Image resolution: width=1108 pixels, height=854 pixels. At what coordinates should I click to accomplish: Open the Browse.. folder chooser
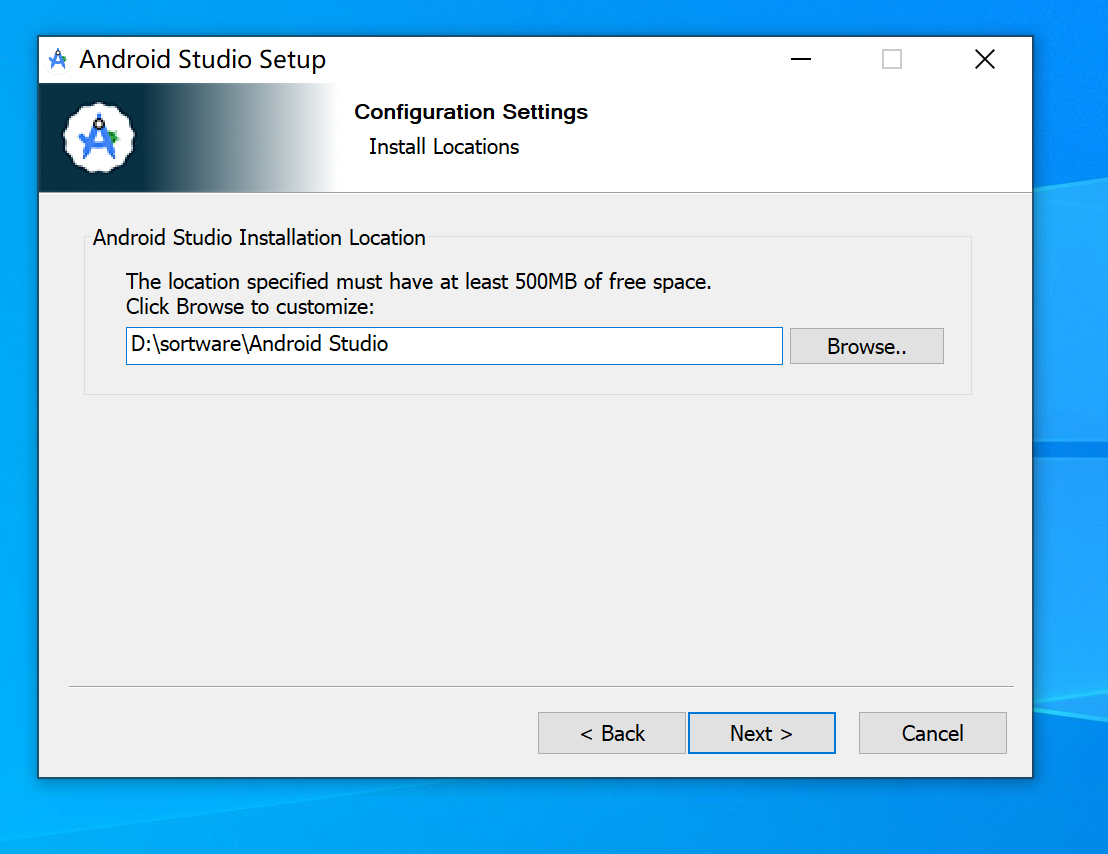867,346
